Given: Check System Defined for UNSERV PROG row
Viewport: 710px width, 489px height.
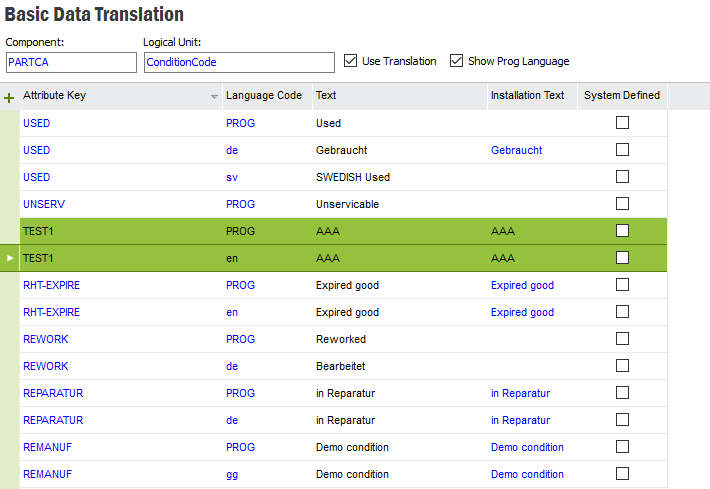Looking at the screenshot, I should [623, 204].
